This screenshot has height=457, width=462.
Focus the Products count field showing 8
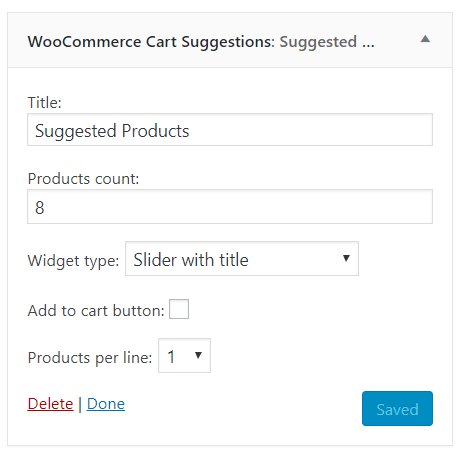pos(230,207)
